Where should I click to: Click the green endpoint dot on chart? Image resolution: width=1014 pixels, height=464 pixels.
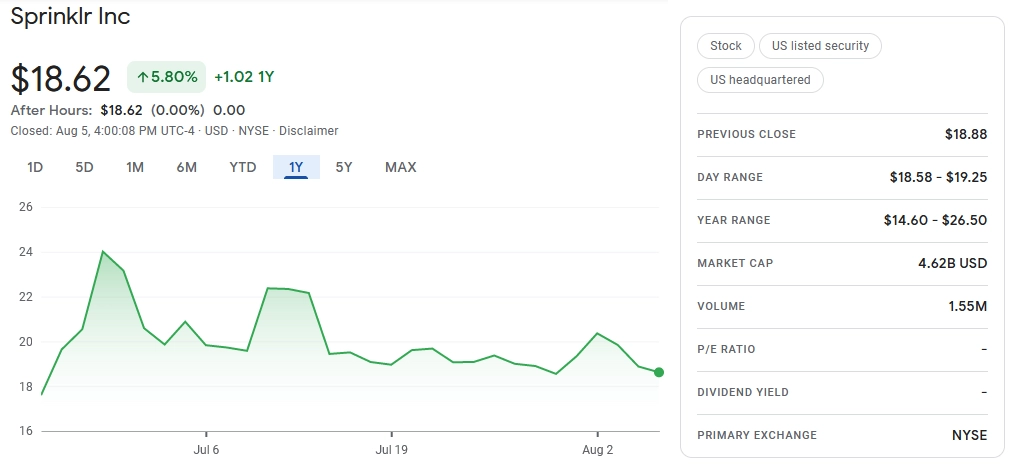(658, 372)
